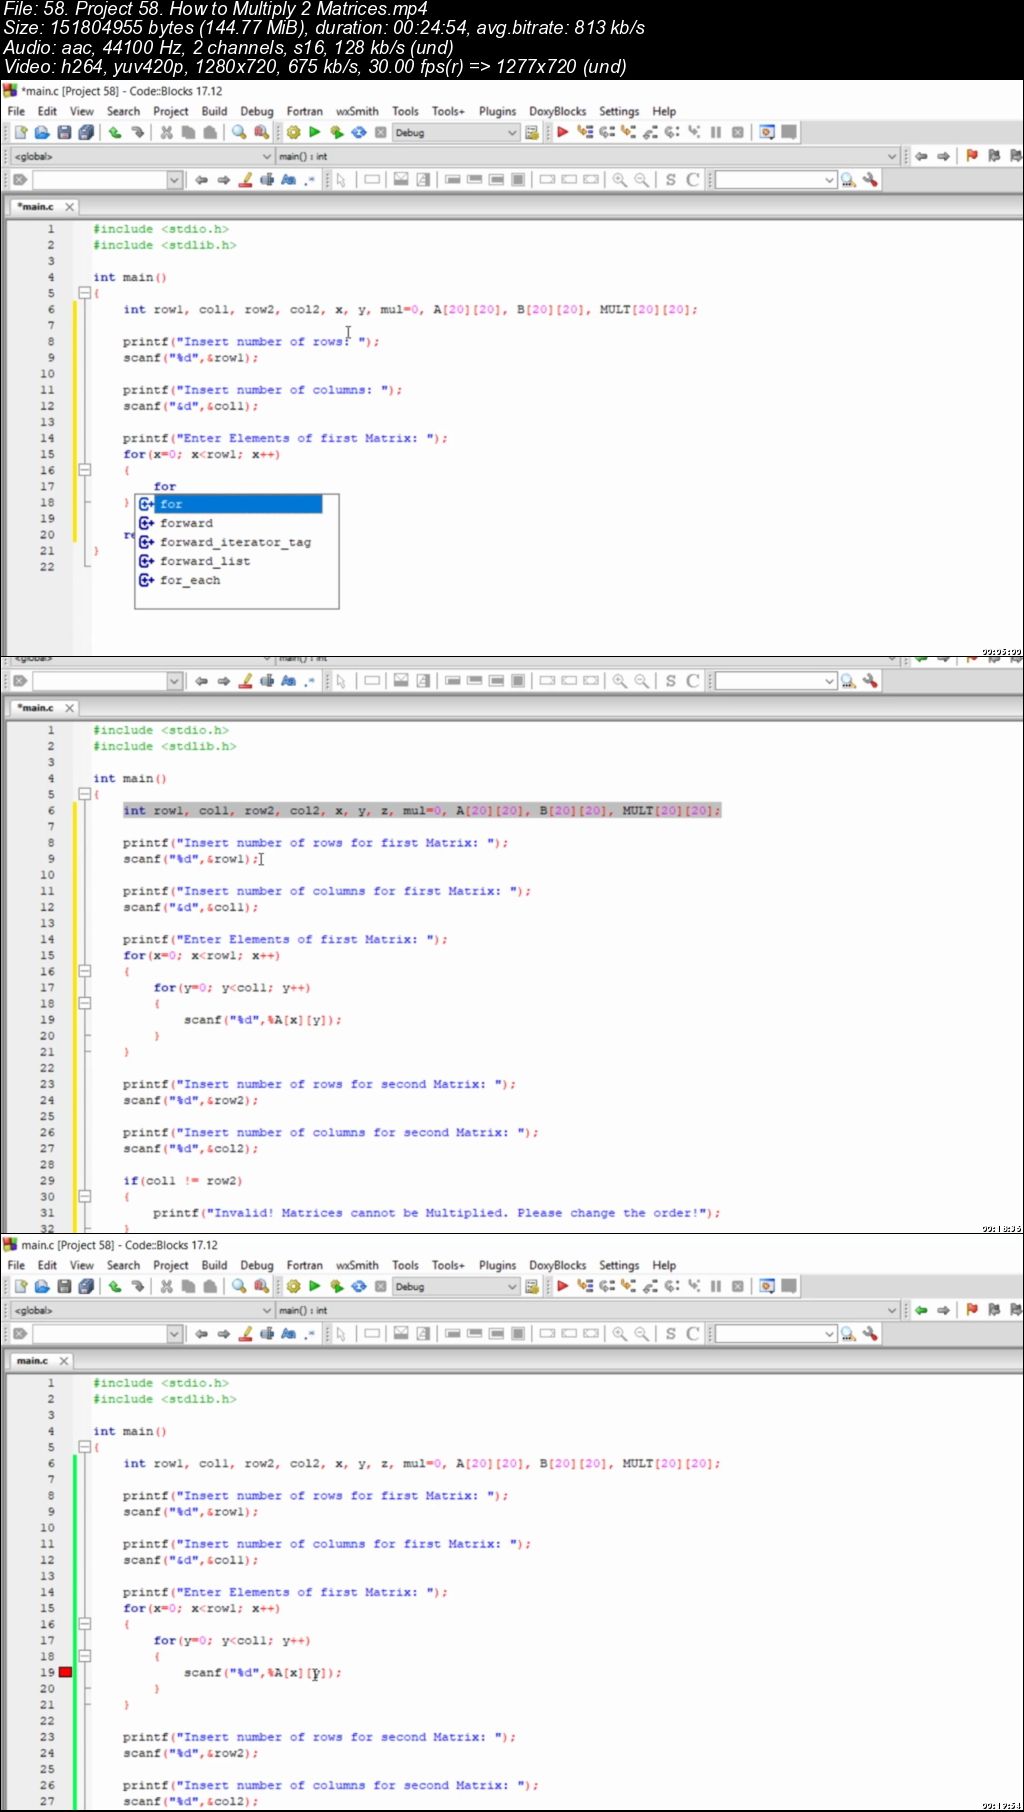Screen dimensions: 1024x1812
Task: Toggle selected-text search option in third frame
Action: coord(267,1334)
